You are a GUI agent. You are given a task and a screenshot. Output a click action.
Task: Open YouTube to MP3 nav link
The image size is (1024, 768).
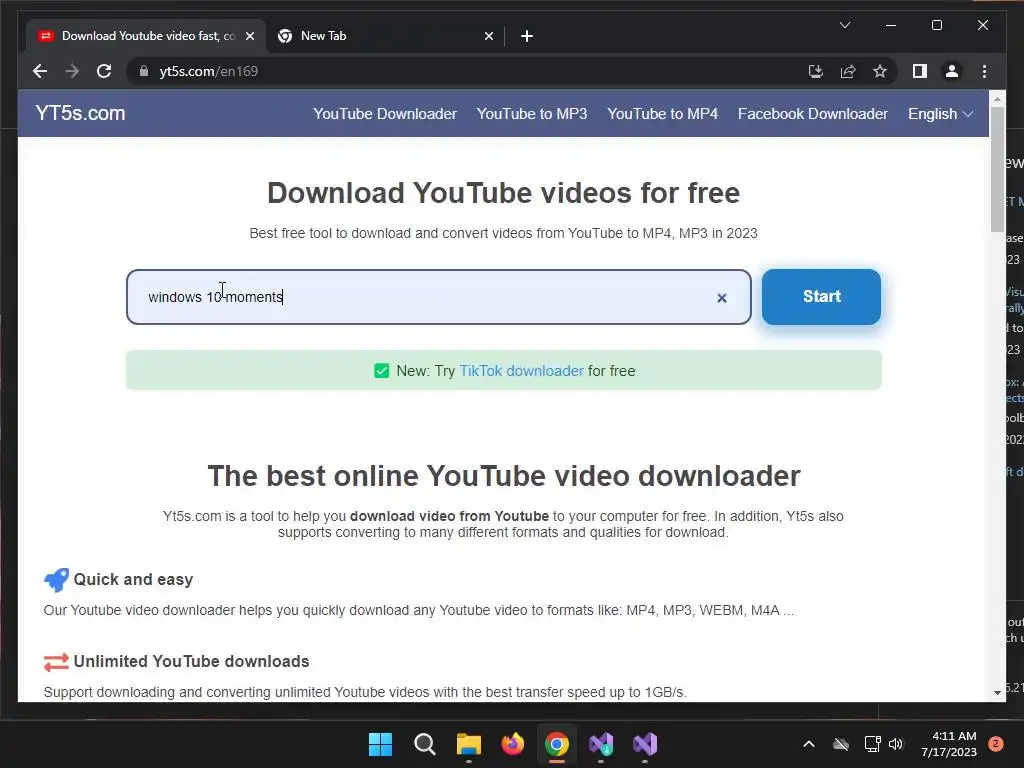click(532, 114)
